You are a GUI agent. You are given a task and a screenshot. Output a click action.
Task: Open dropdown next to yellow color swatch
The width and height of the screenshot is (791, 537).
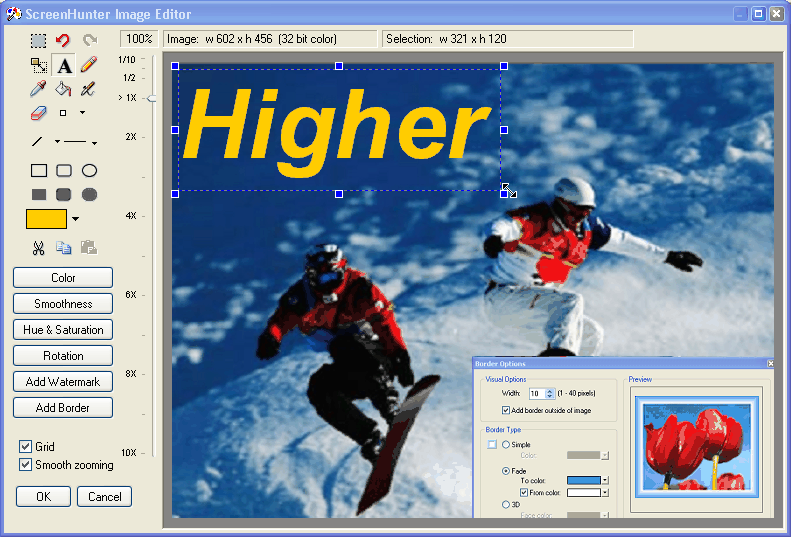[75, 219]
